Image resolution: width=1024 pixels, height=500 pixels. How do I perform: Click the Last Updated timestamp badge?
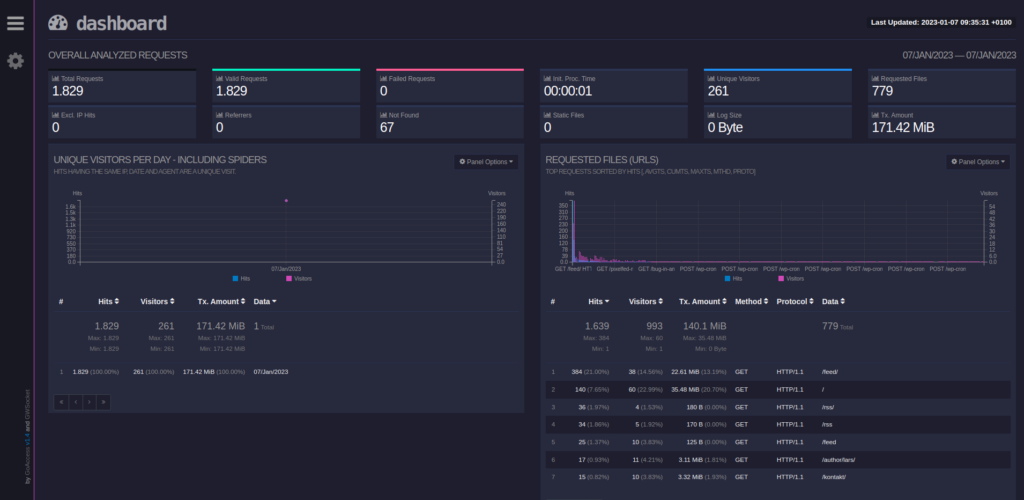point(941,22)
